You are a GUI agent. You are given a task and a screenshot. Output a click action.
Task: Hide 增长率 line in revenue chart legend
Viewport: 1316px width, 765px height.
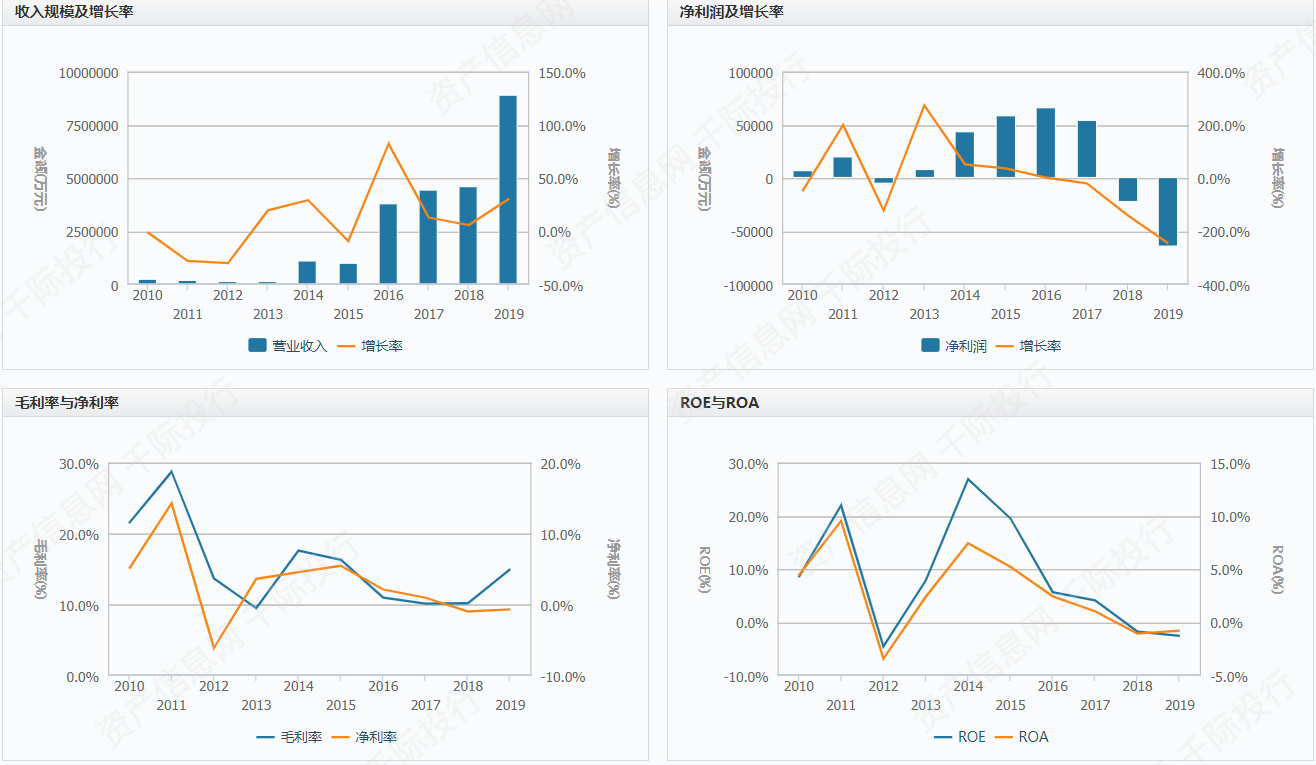click(369, 346)
